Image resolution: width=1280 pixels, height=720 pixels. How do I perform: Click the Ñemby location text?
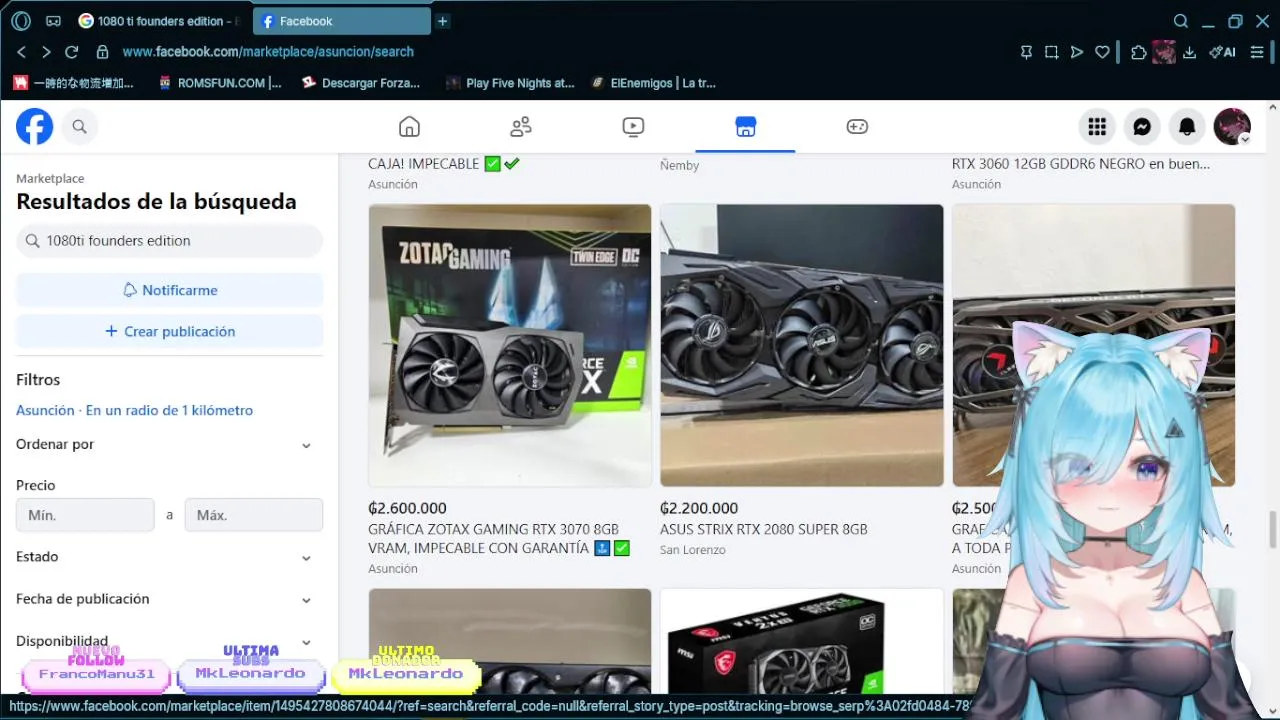point(680,165)
